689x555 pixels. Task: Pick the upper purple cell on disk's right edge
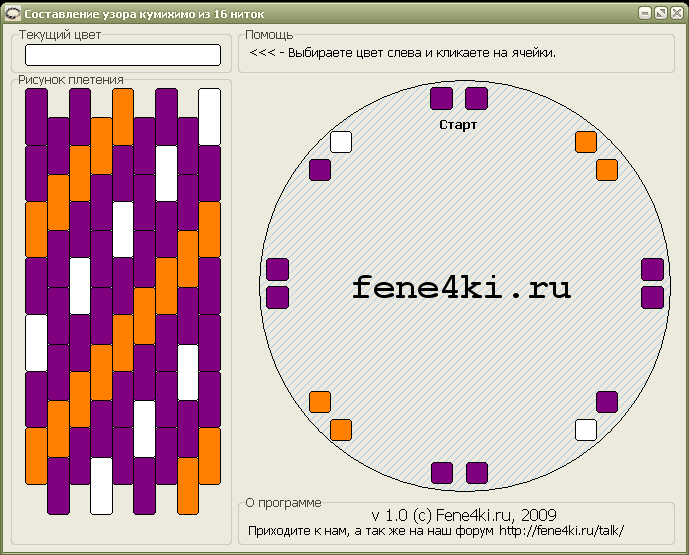[653, 269]
